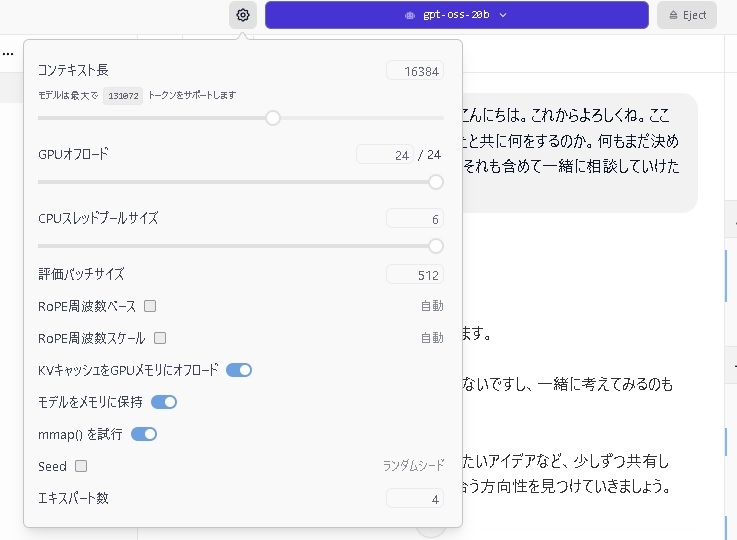Click the three-dots icon at top left
The height and width of the screenshot is (540, 737).
tap(8, 53)
